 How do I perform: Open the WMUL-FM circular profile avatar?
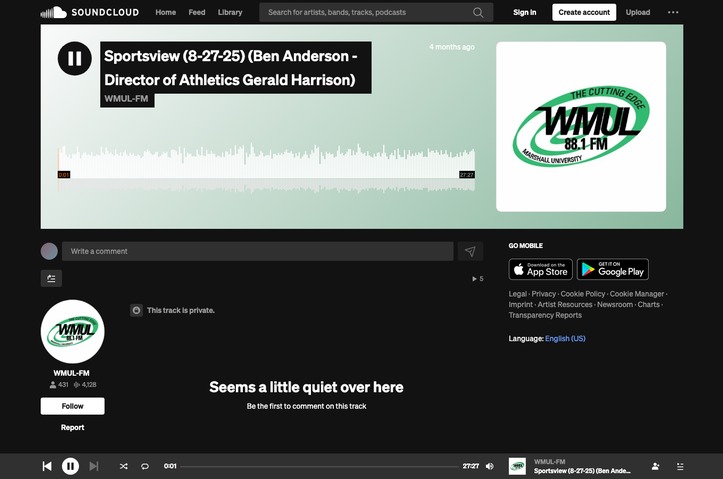(x=72, y=331)
